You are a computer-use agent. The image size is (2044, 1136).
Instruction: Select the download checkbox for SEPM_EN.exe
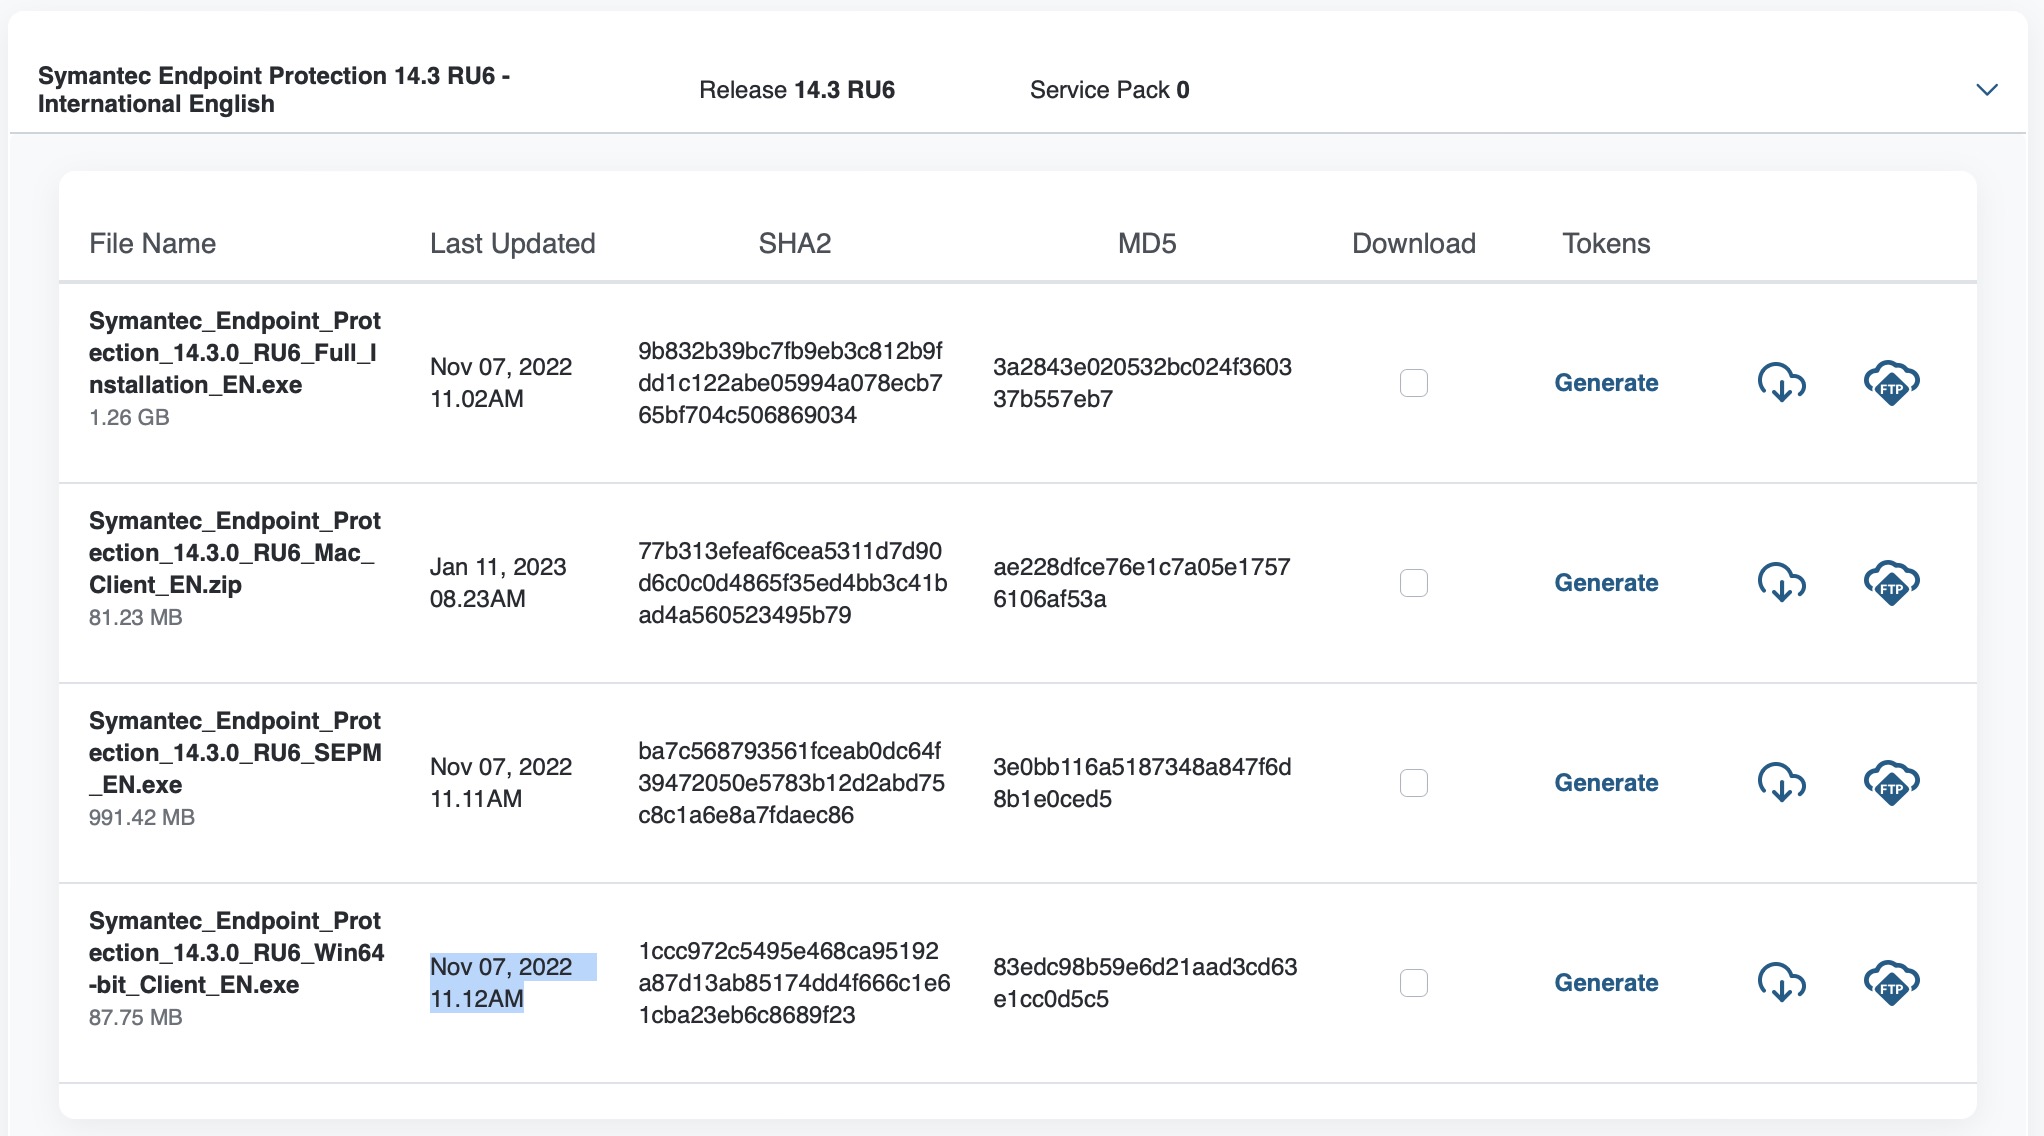point(1413,783)
